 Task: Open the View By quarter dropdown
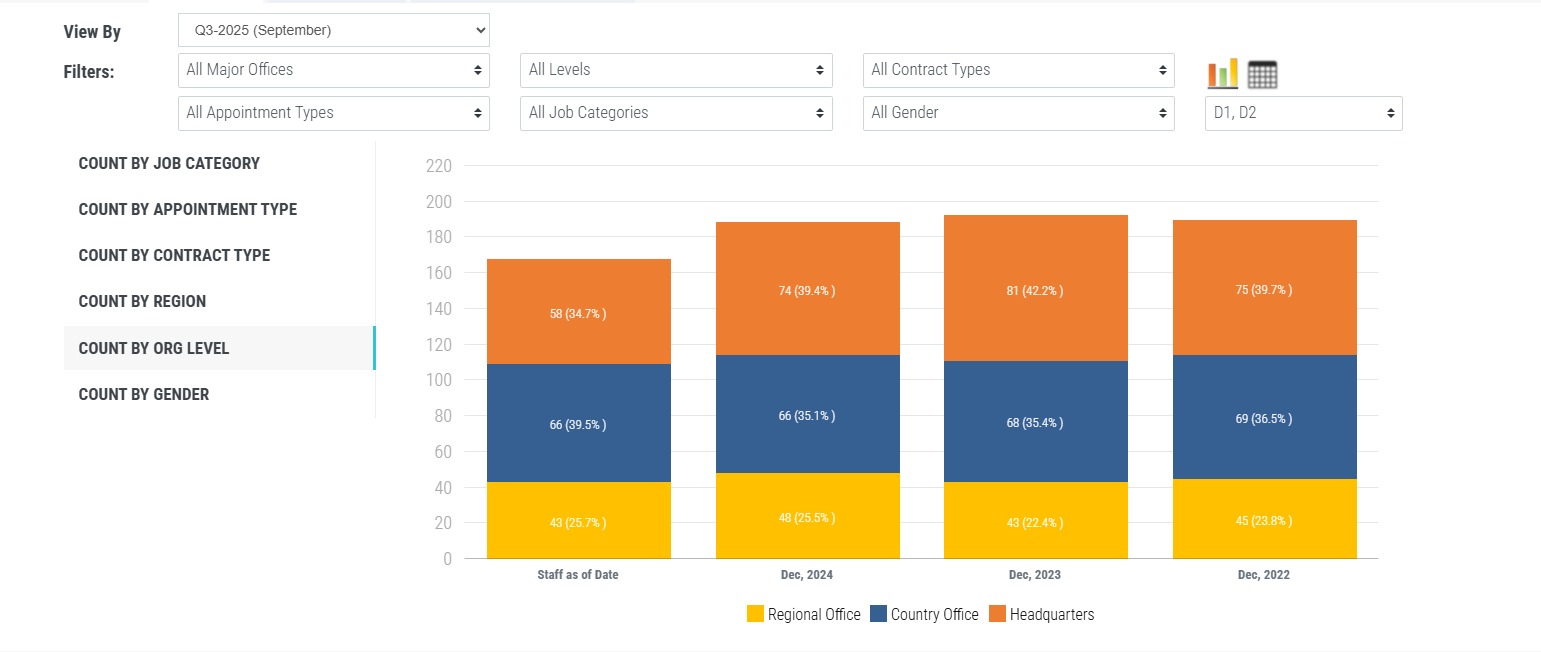[x=333, y=30]
